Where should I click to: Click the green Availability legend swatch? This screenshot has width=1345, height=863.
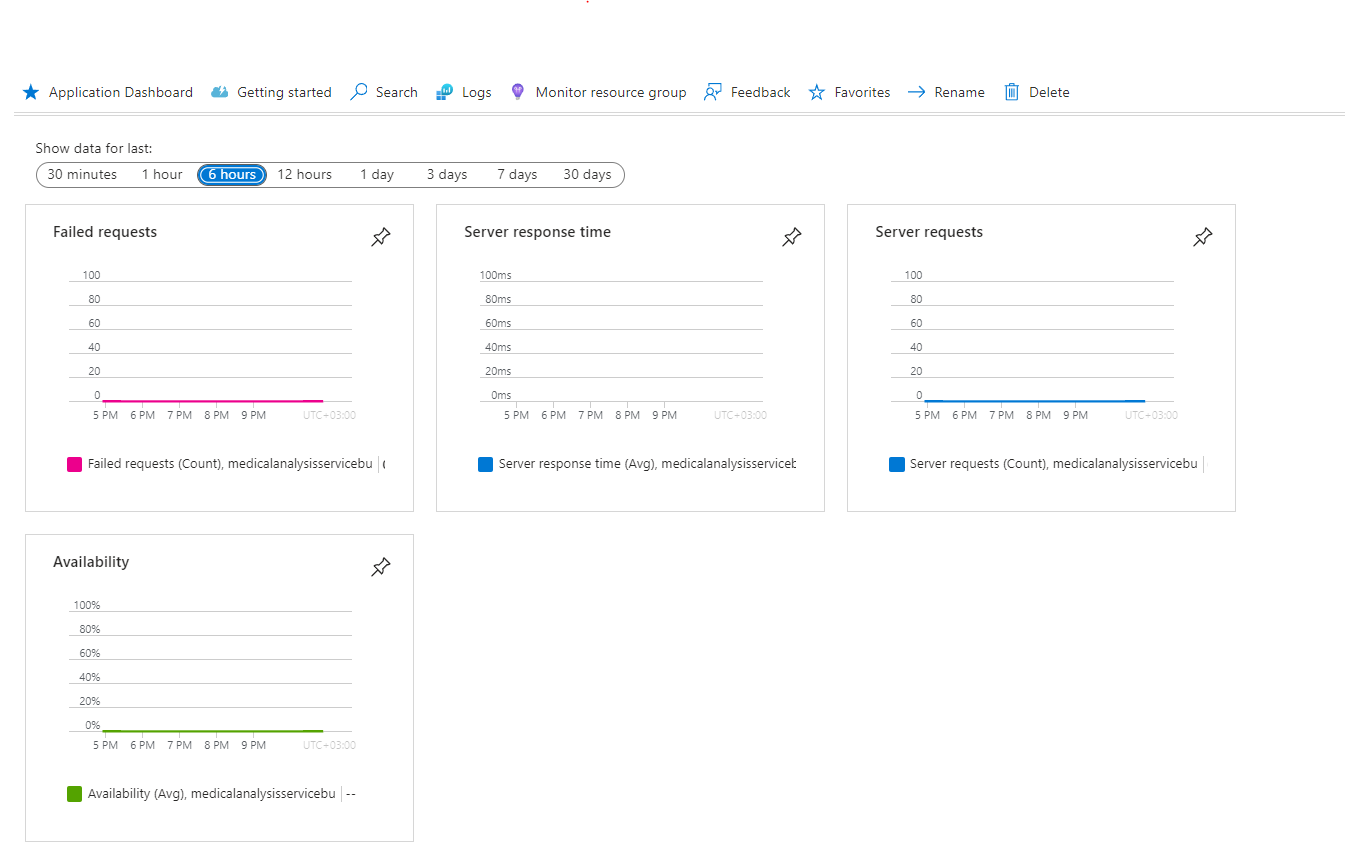pos(74,794)
